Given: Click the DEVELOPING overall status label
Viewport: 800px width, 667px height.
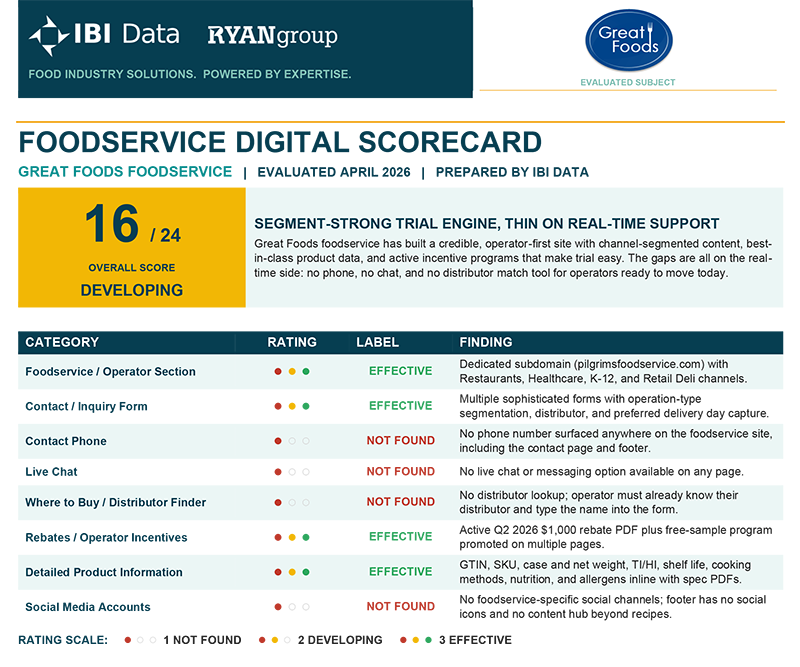Looking at the screenshot, I should 132,290.
